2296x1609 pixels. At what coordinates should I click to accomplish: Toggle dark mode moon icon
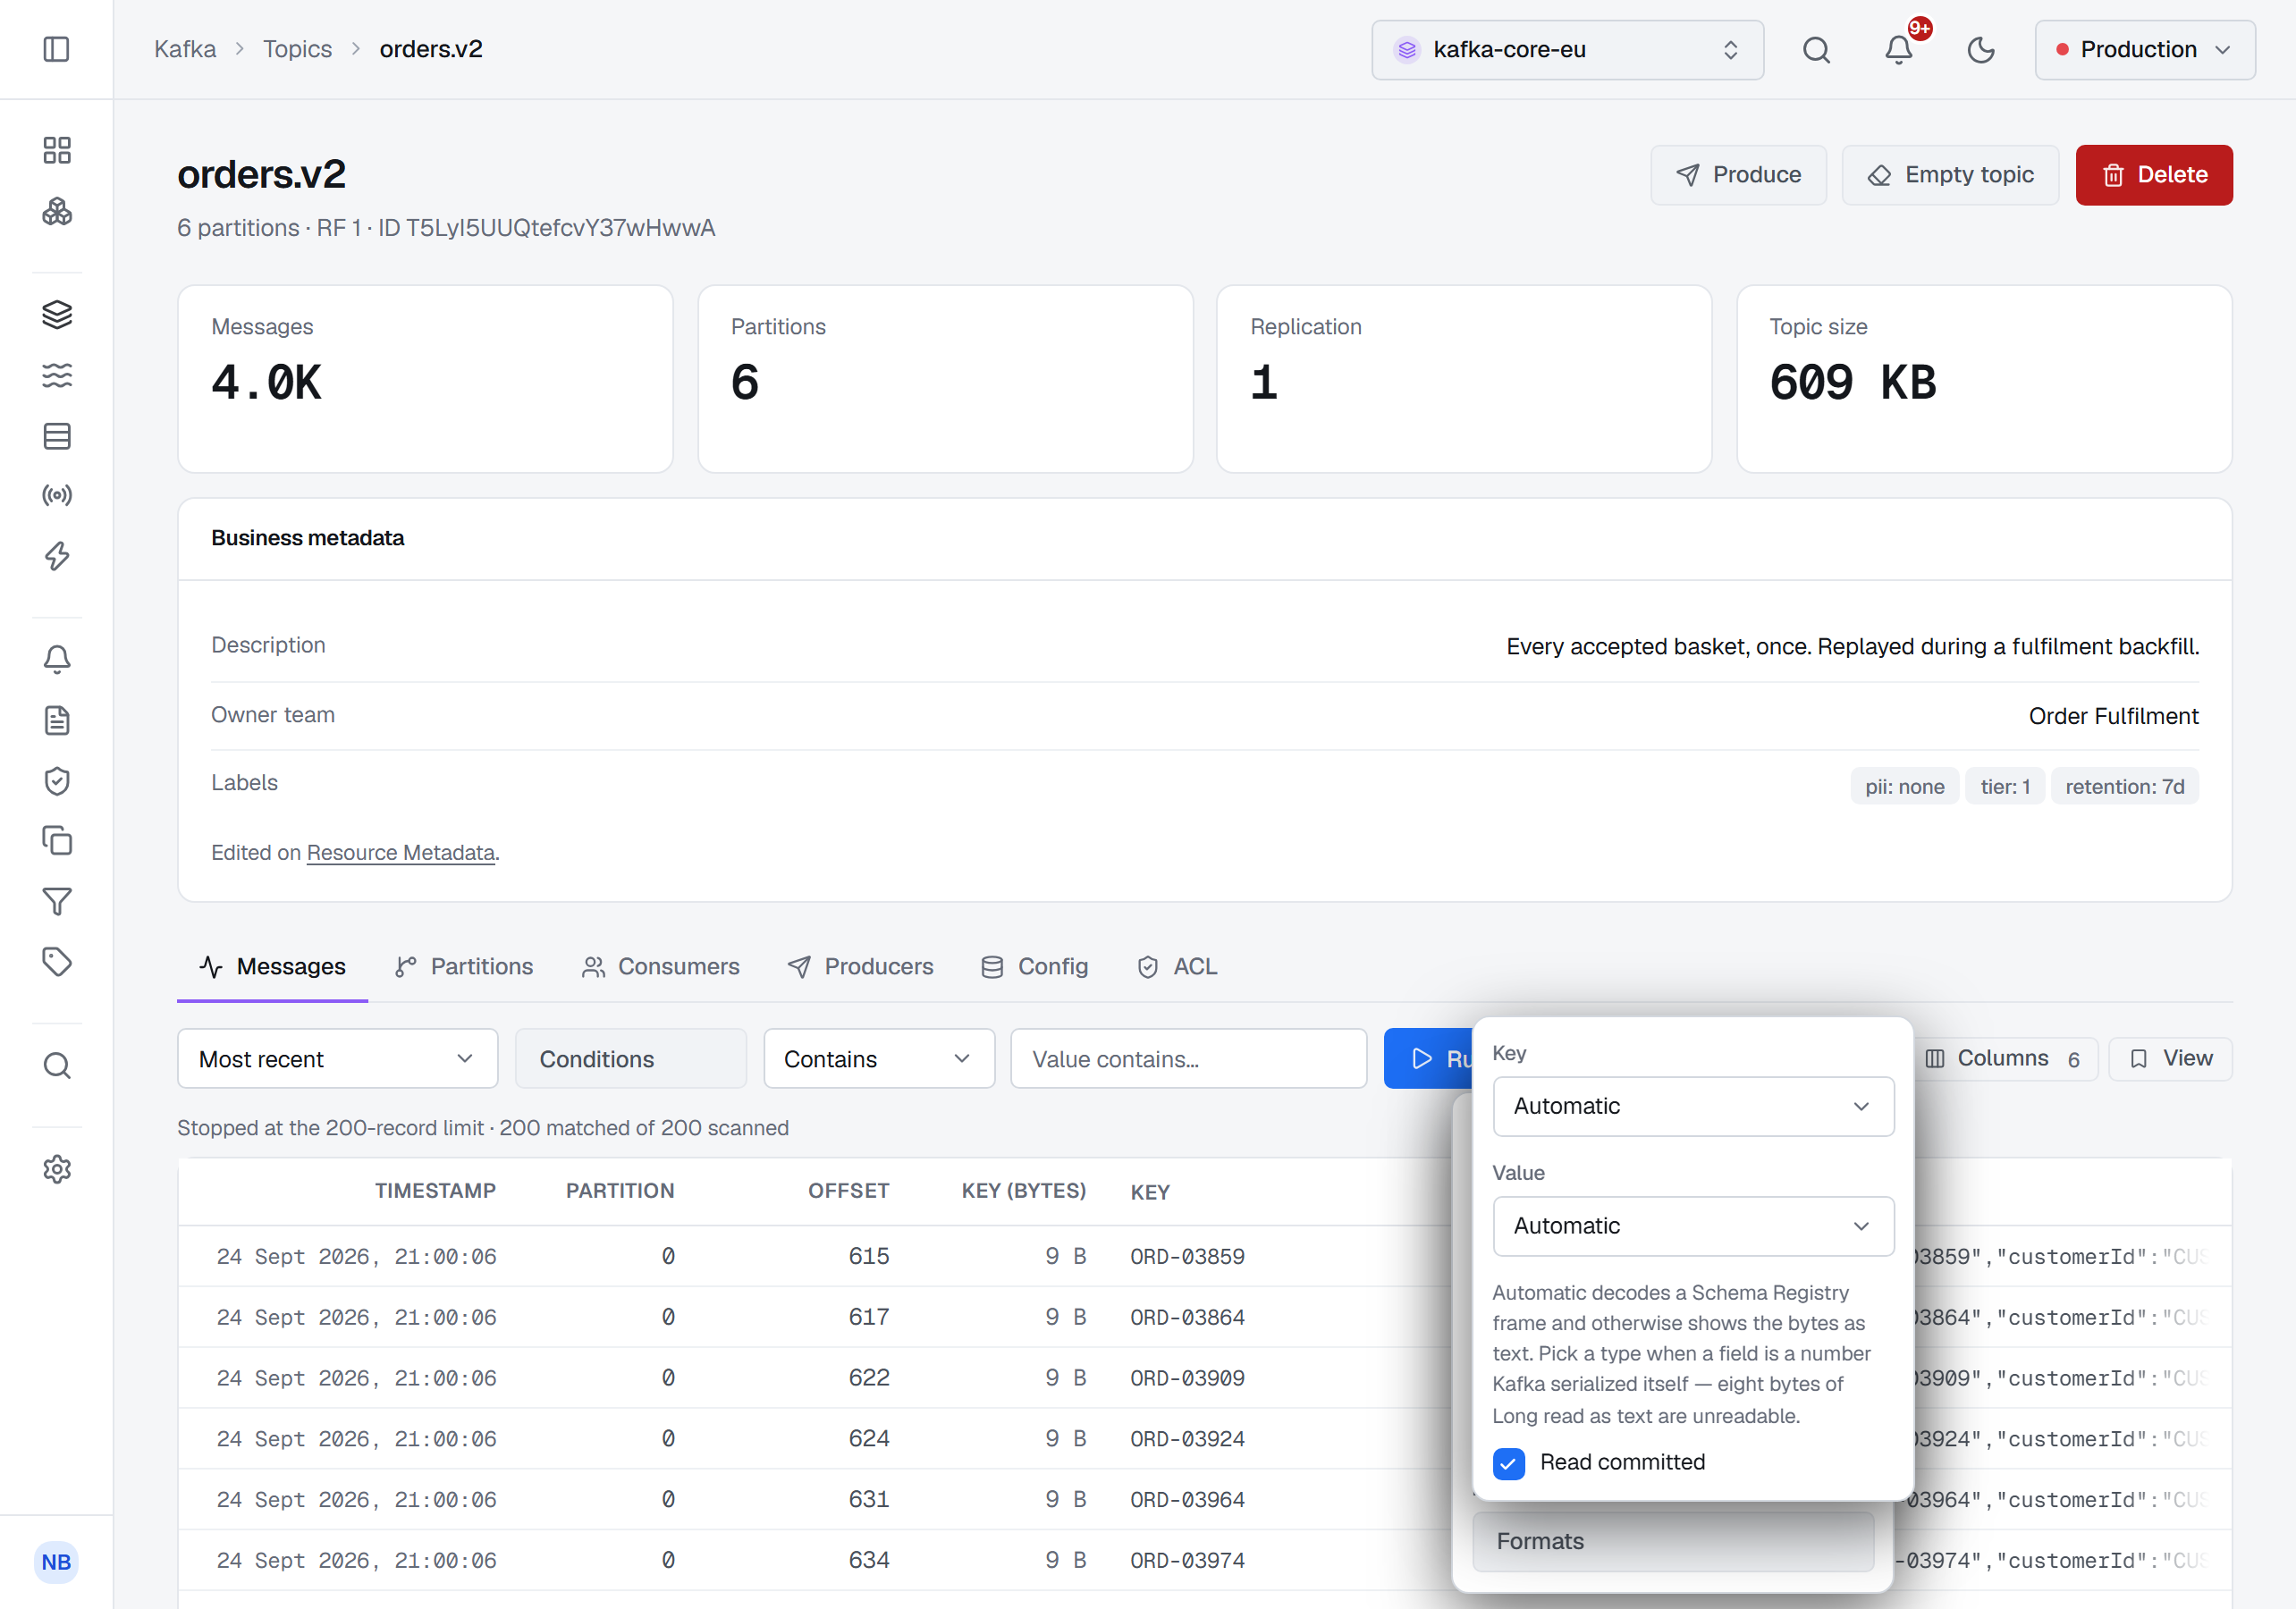click(1980, 49)
